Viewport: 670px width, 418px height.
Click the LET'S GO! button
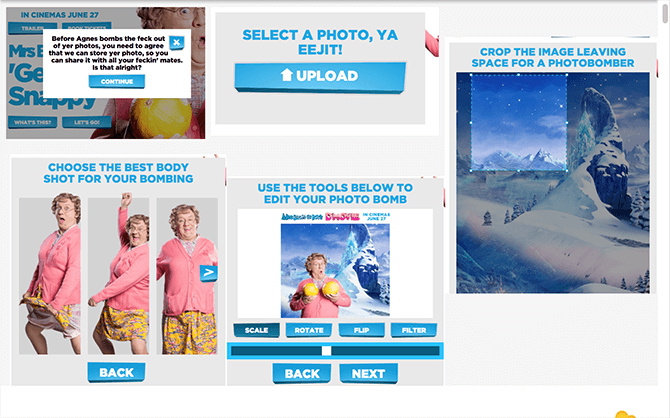(87, 122)
